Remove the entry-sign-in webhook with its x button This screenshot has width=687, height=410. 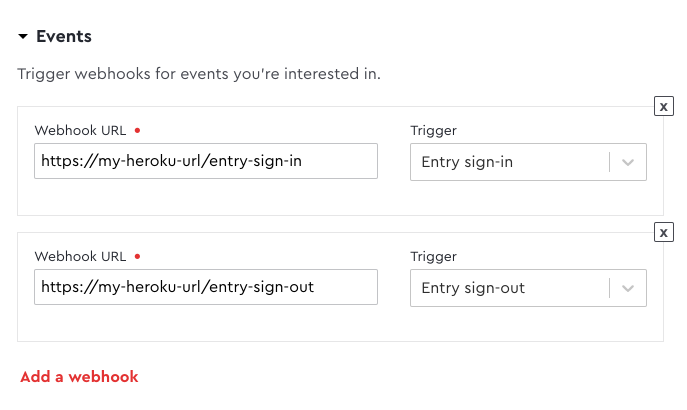pos(663,106)
